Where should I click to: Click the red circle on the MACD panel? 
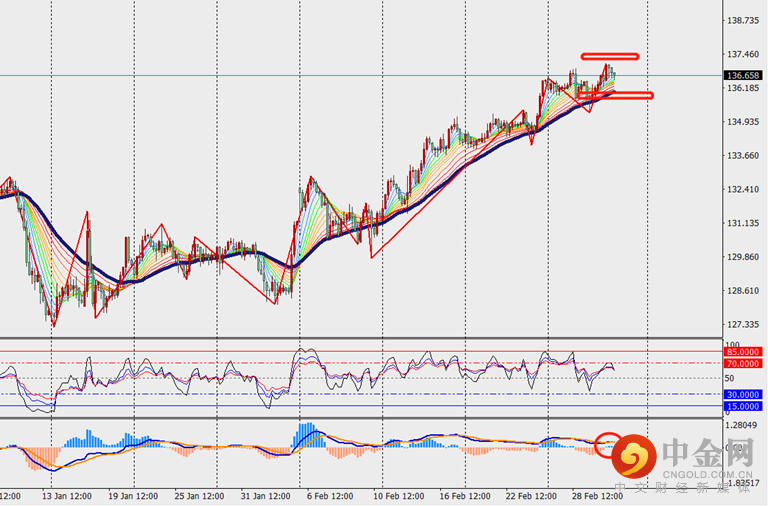coord(608,444)
